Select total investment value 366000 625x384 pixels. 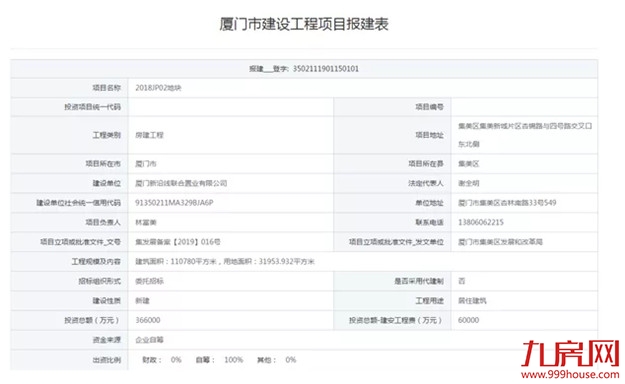(x=148, y=320)
